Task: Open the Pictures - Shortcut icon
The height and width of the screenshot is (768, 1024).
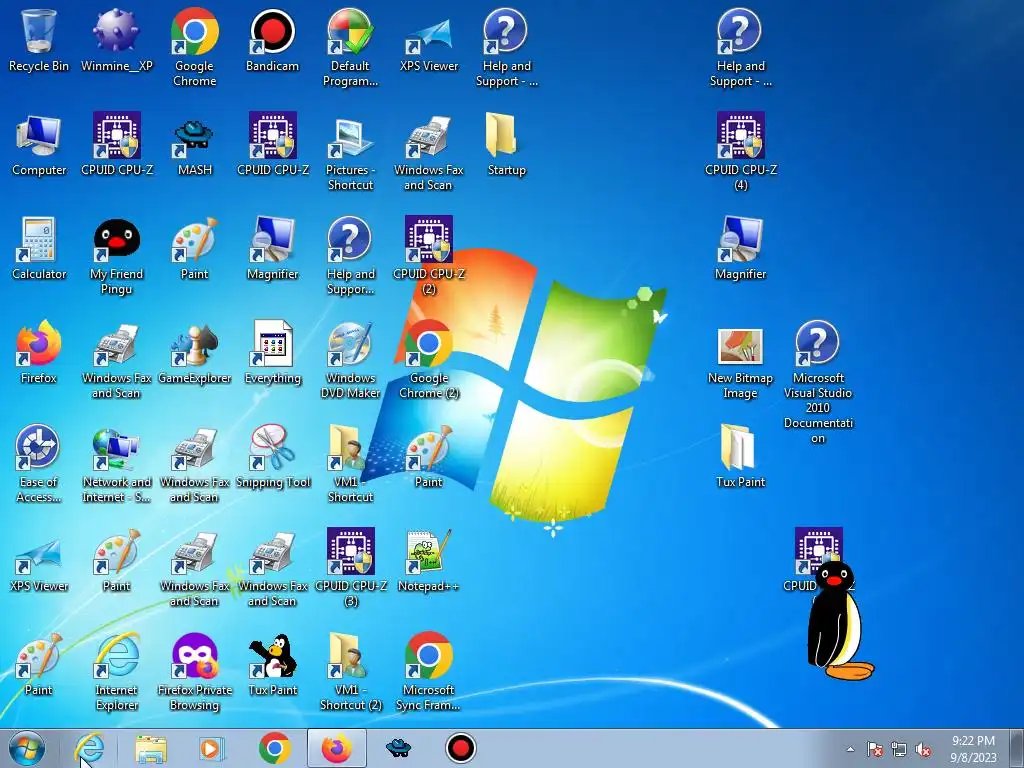Action: pos(350,152)
